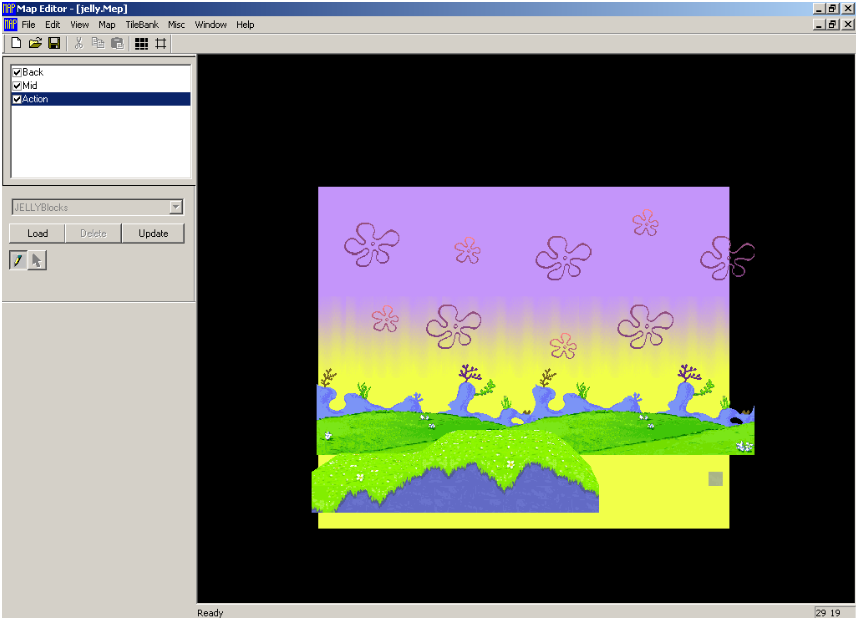This screenshot has height=621, width=857.
Task: Click the hash-shaped grid lines toolbar icon
Action: pos(161,43)
